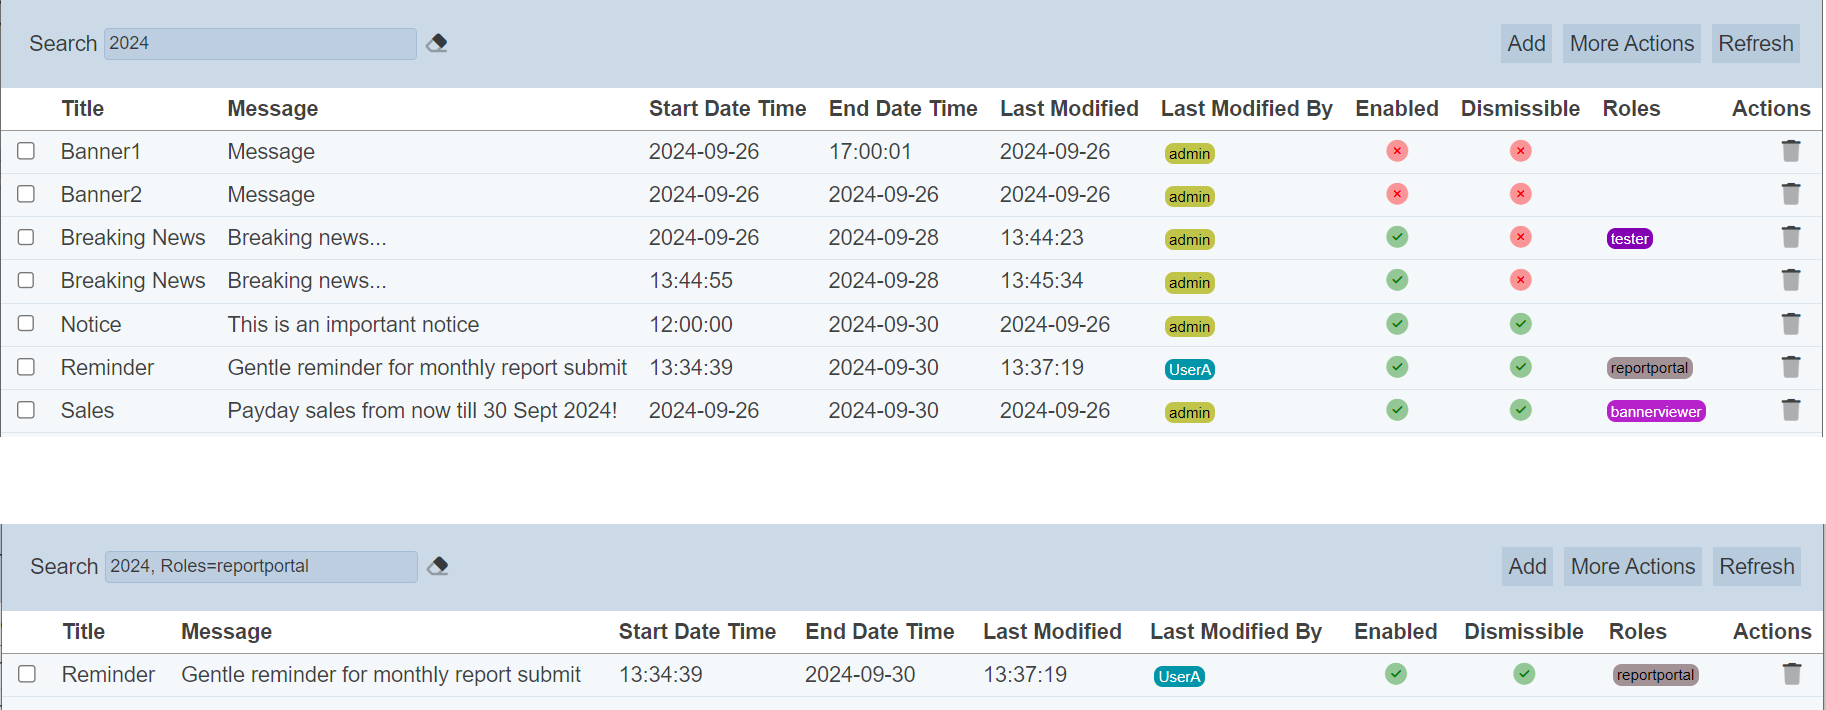Click the bannerviewer role tag
This screenshot has width=1826, height=710.
pos(1655,412)
